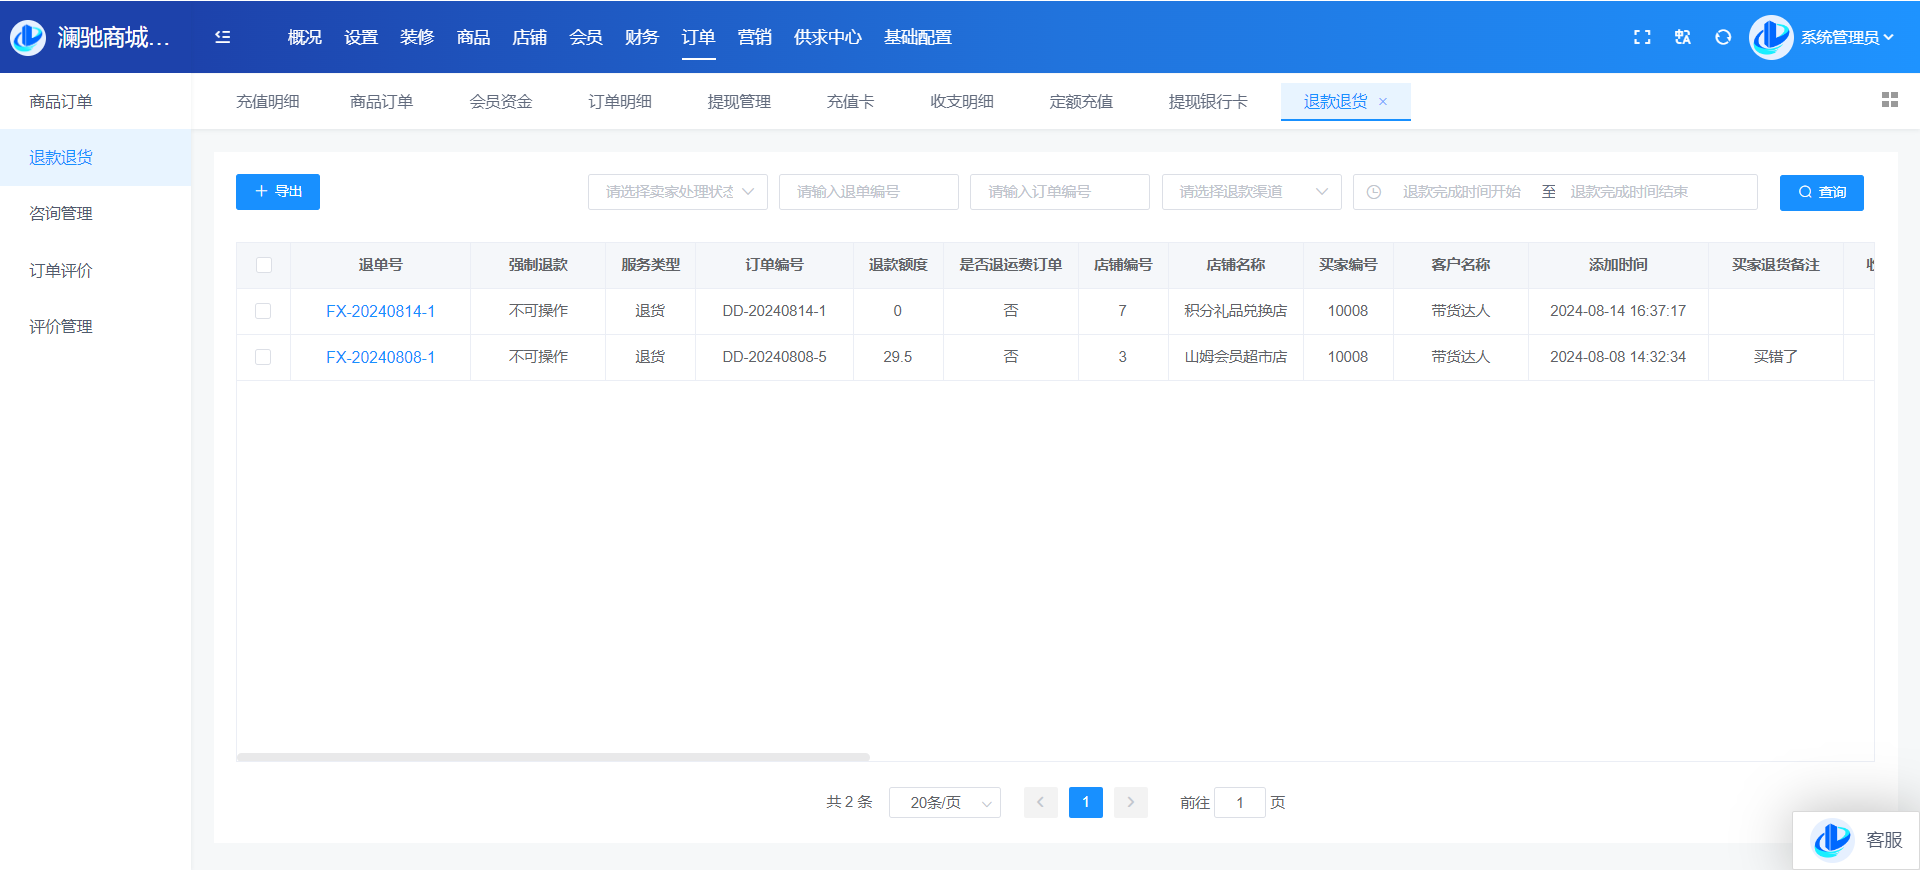Image resolution: width=1920 pixels, height=870 pixels.
Task: Toggle the select-all checkbox in the table header
Action: (264, 265)
